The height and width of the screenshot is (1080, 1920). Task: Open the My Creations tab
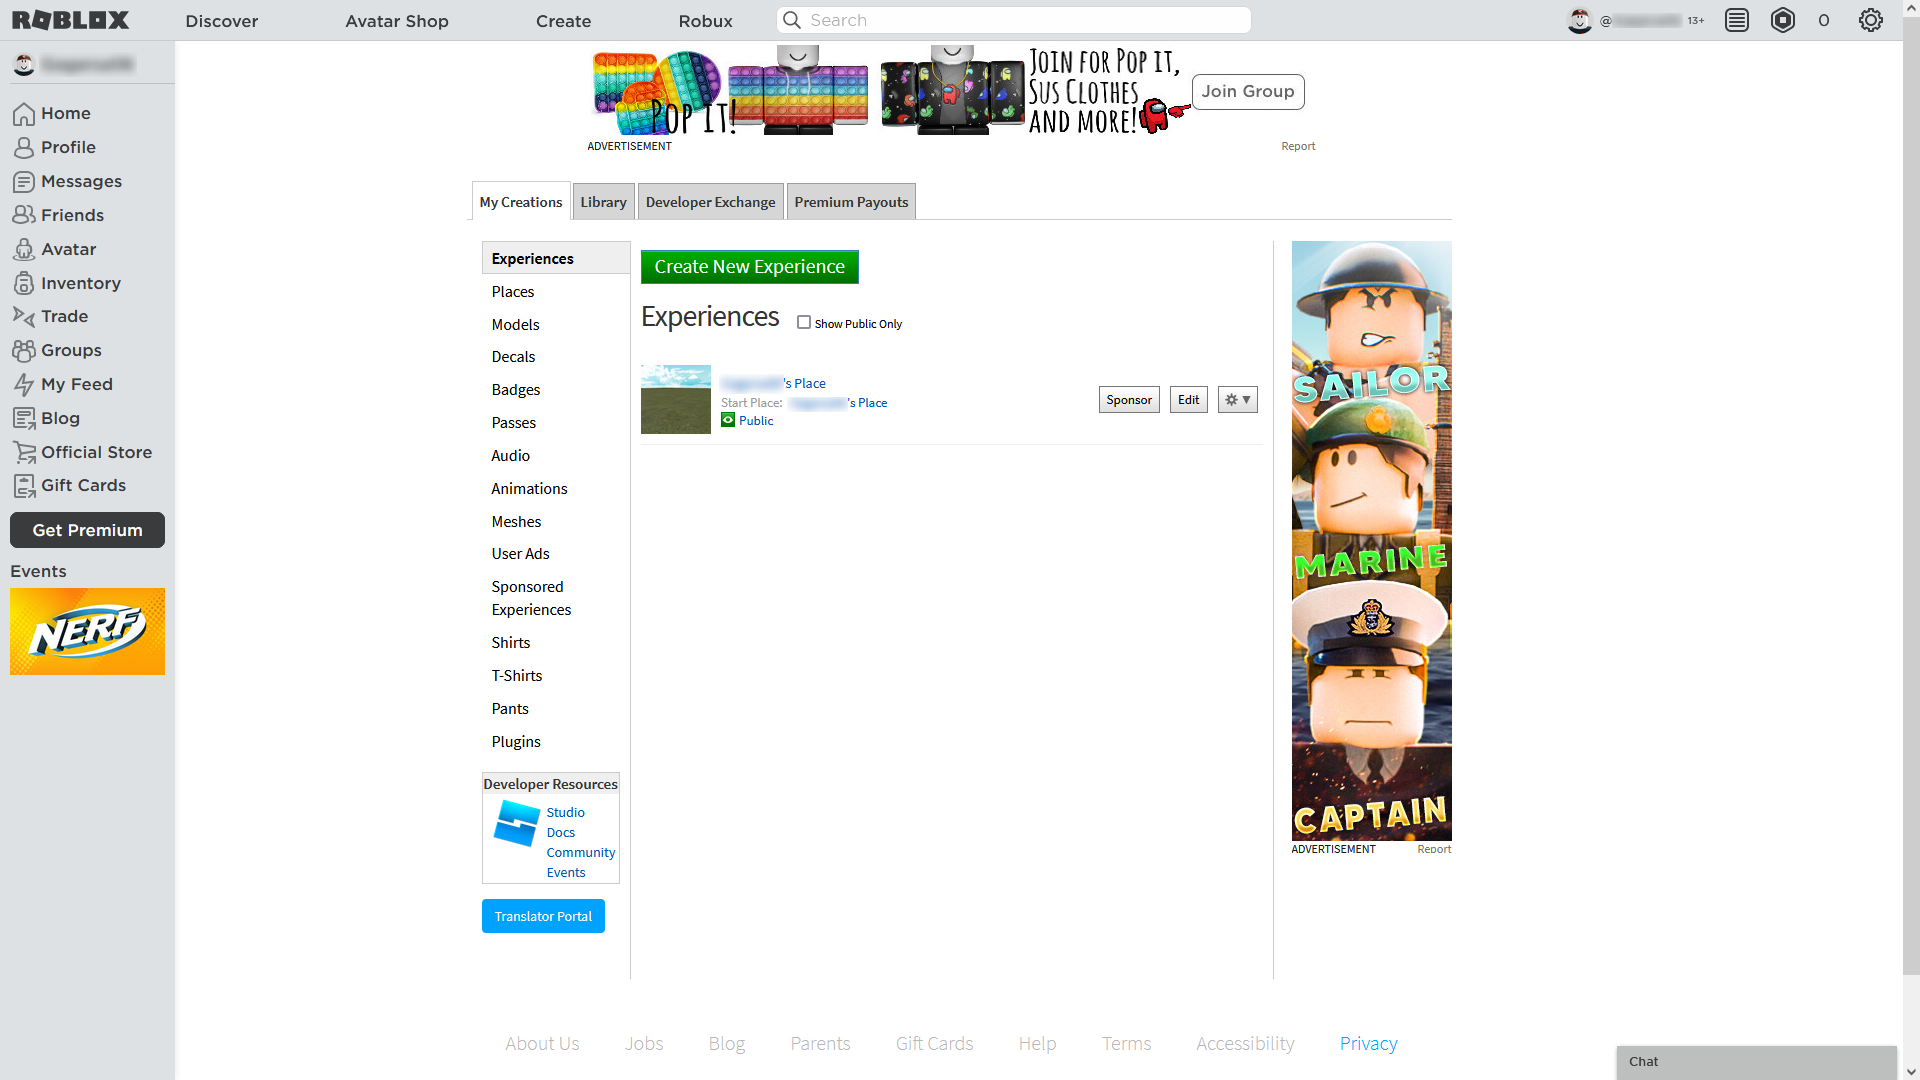coord(520,200)
